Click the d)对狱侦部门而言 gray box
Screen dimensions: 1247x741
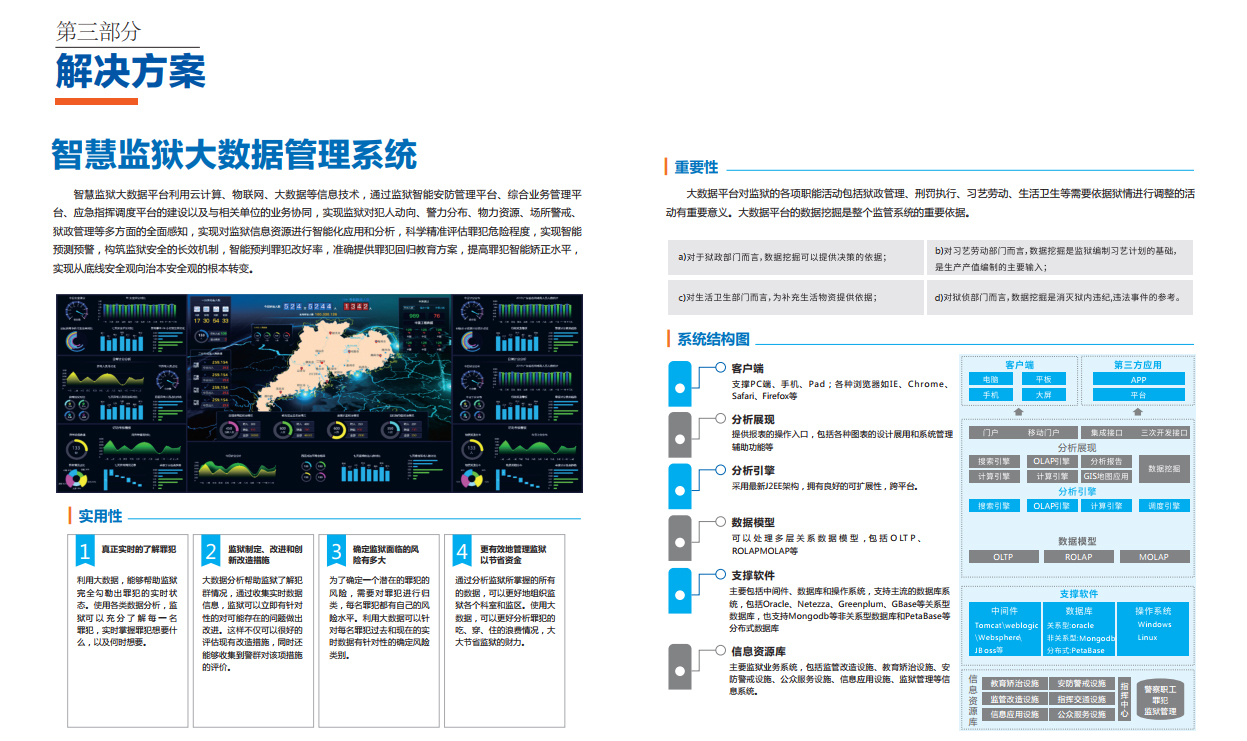[x=1060, y=297]
